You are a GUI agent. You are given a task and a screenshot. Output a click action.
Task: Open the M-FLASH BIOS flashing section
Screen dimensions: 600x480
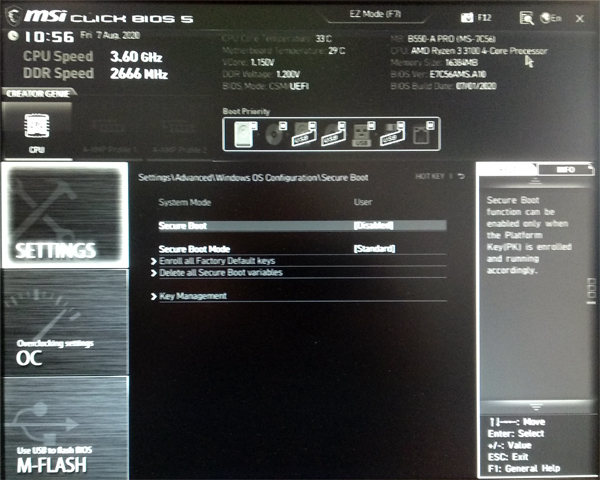pyautogui.click(x=65, y=428)
